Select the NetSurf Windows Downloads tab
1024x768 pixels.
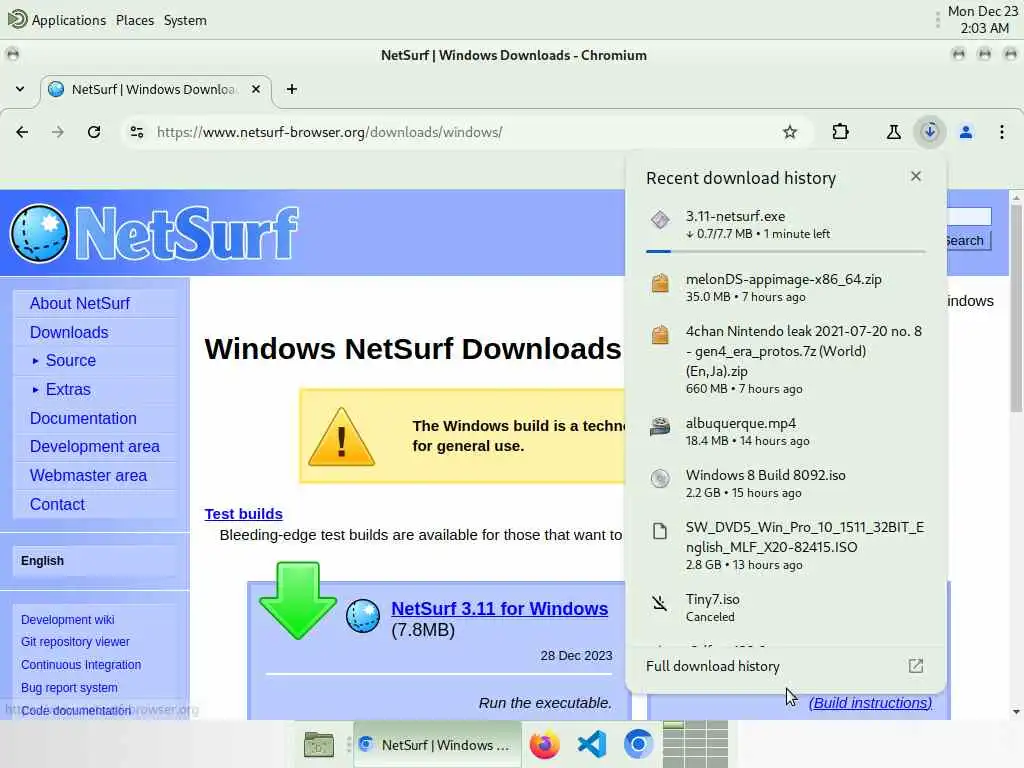coord(157,89)
